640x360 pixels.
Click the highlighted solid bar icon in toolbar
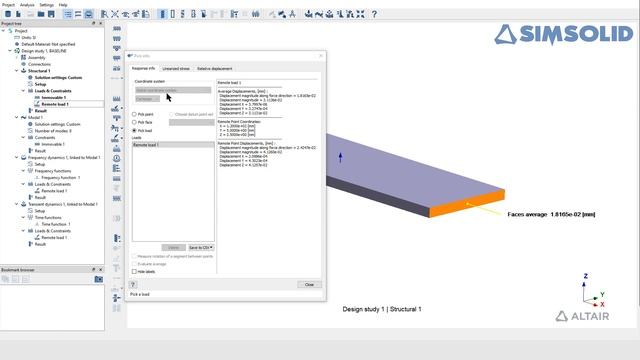pyautogui.click(x=162, y=14)
